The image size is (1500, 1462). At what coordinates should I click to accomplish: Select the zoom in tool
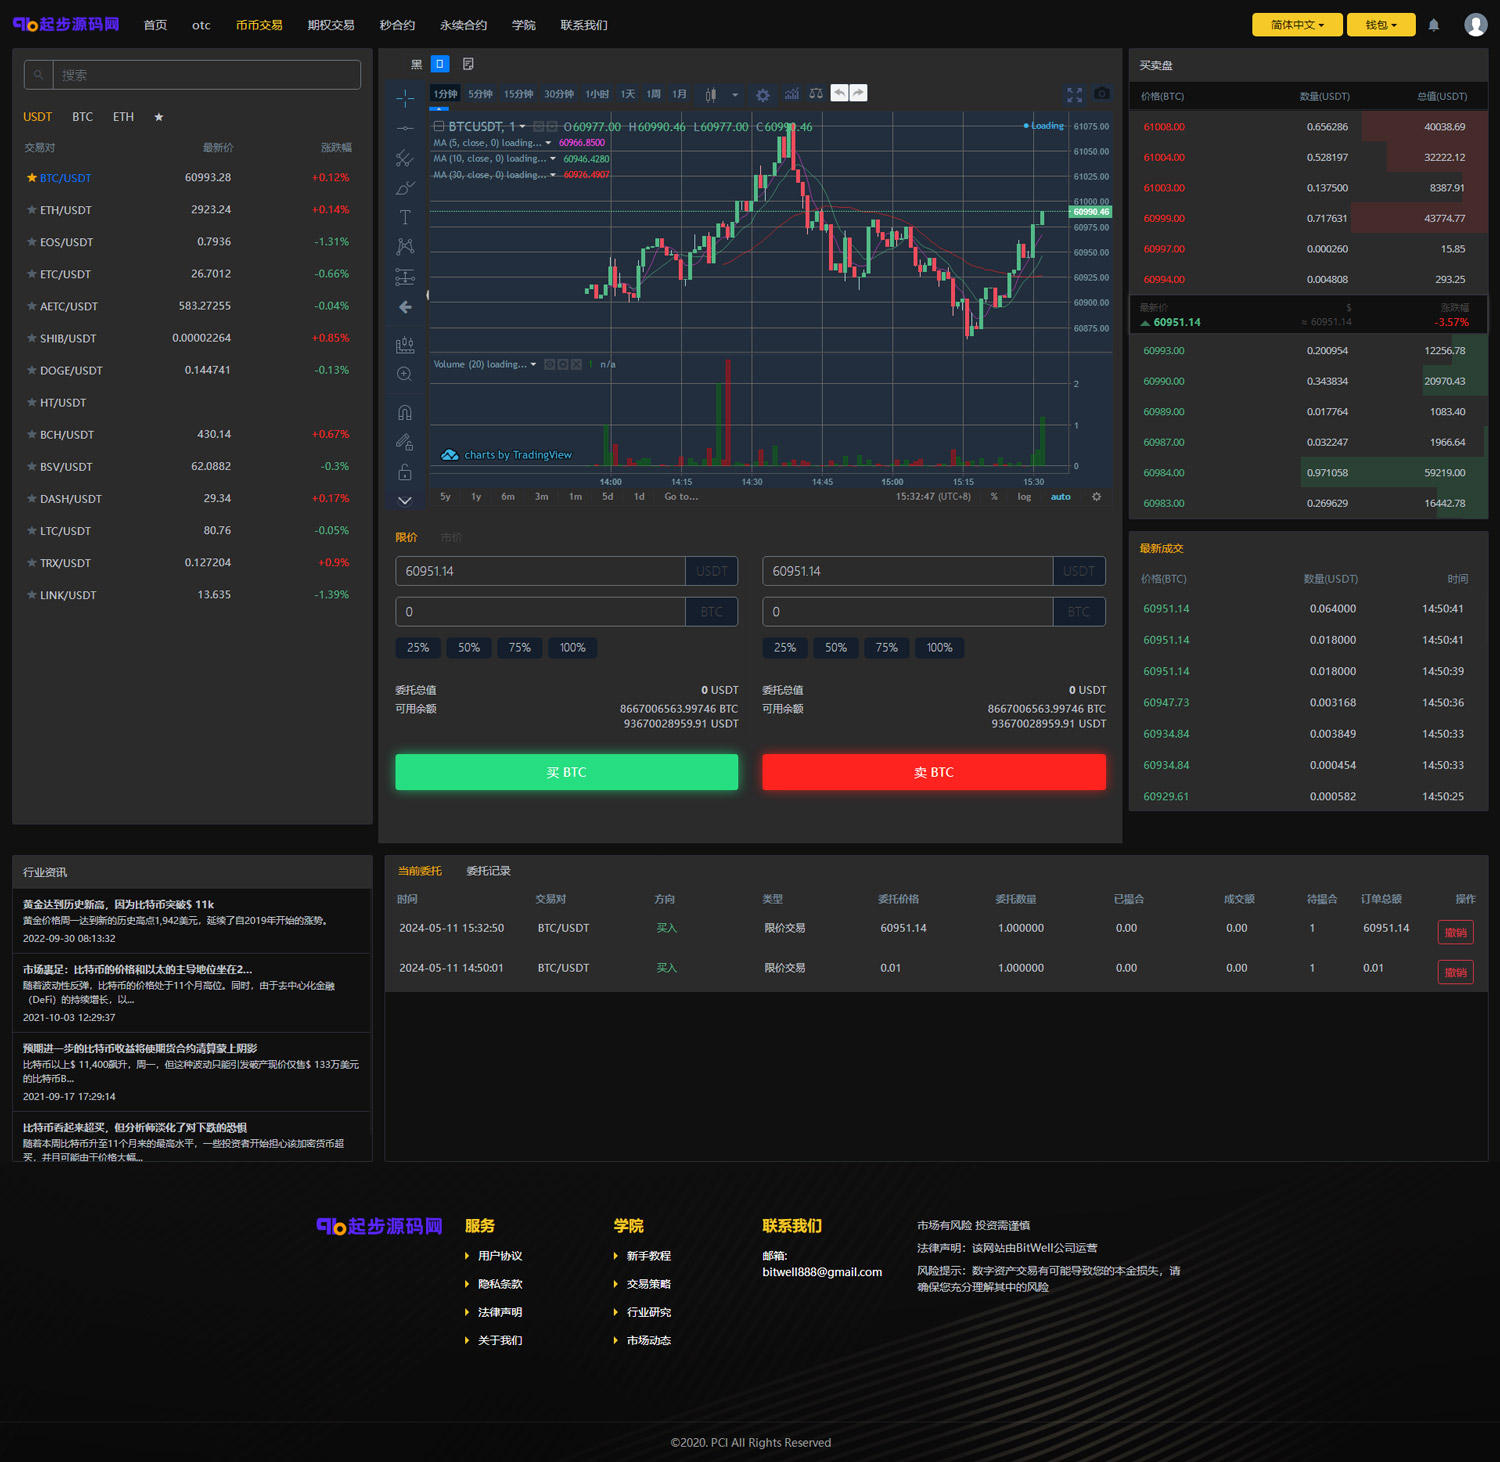point(405,374)
